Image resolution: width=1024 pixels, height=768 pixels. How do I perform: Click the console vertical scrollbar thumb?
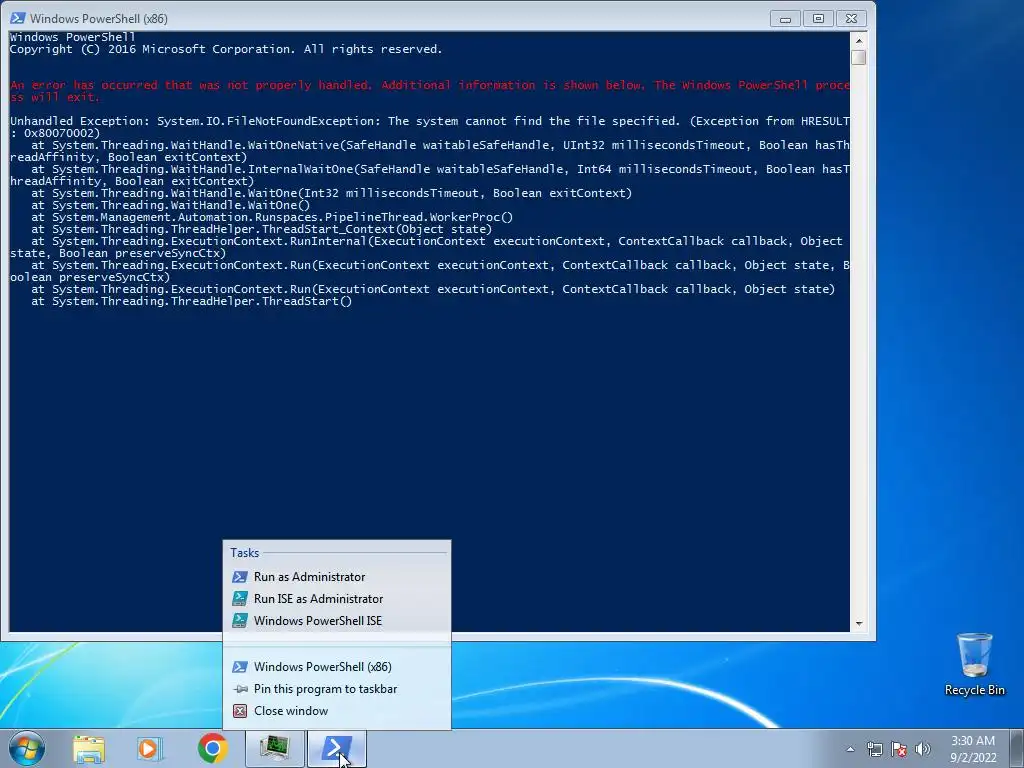pyautogui.click(x=859, y=57)
